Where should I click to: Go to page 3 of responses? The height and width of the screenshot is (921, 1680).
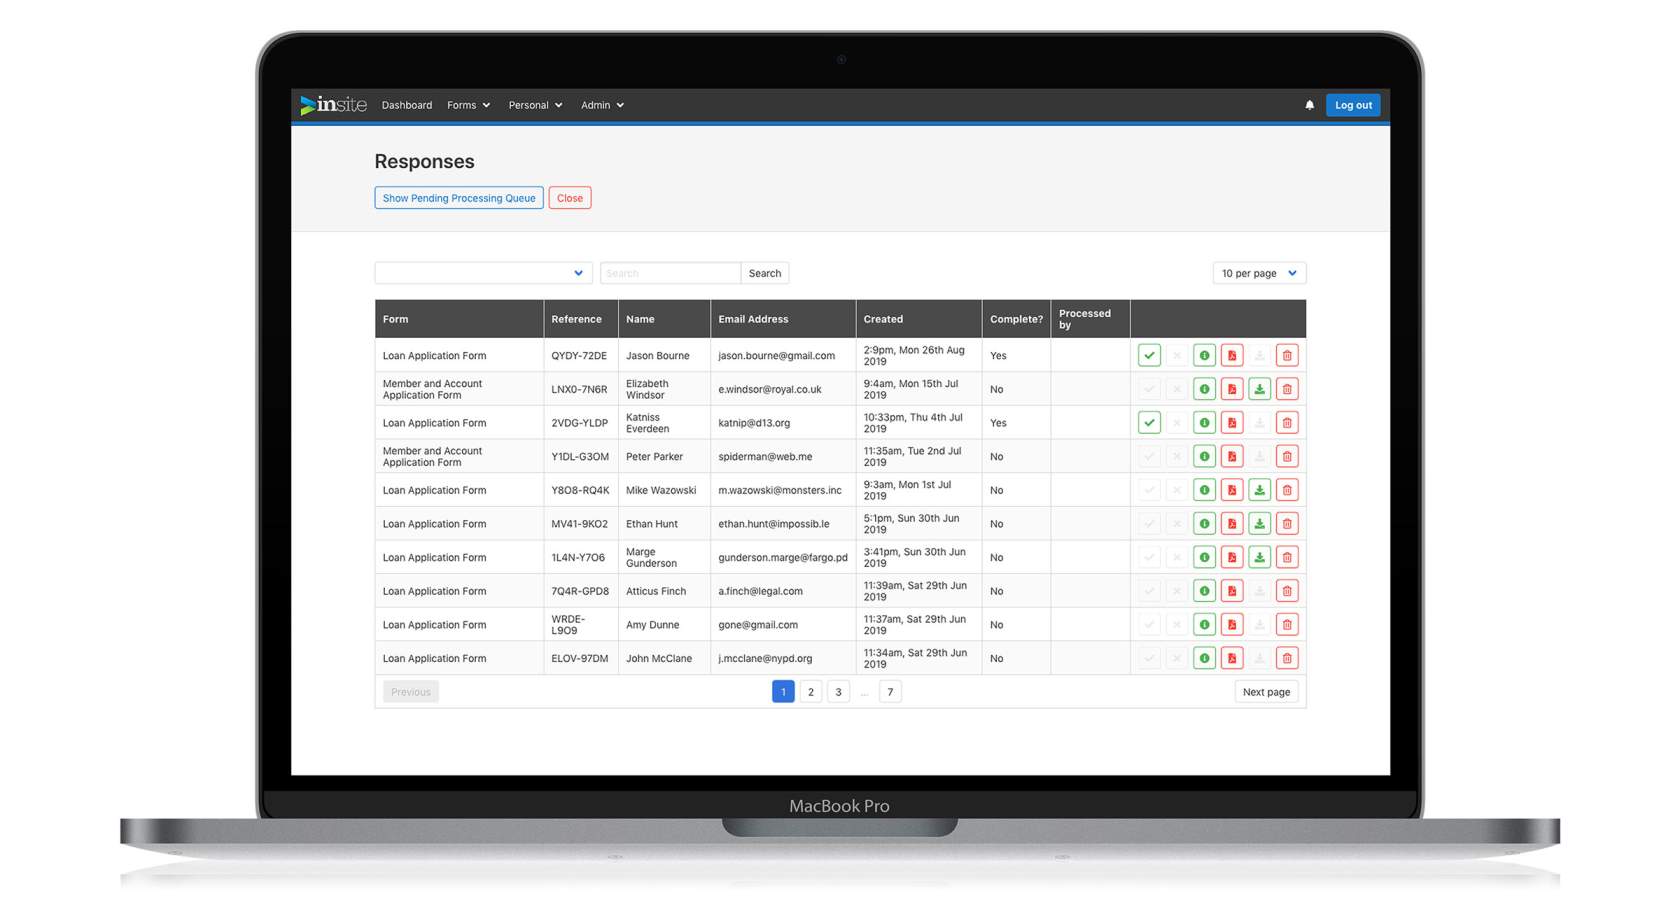pos(838,692)
